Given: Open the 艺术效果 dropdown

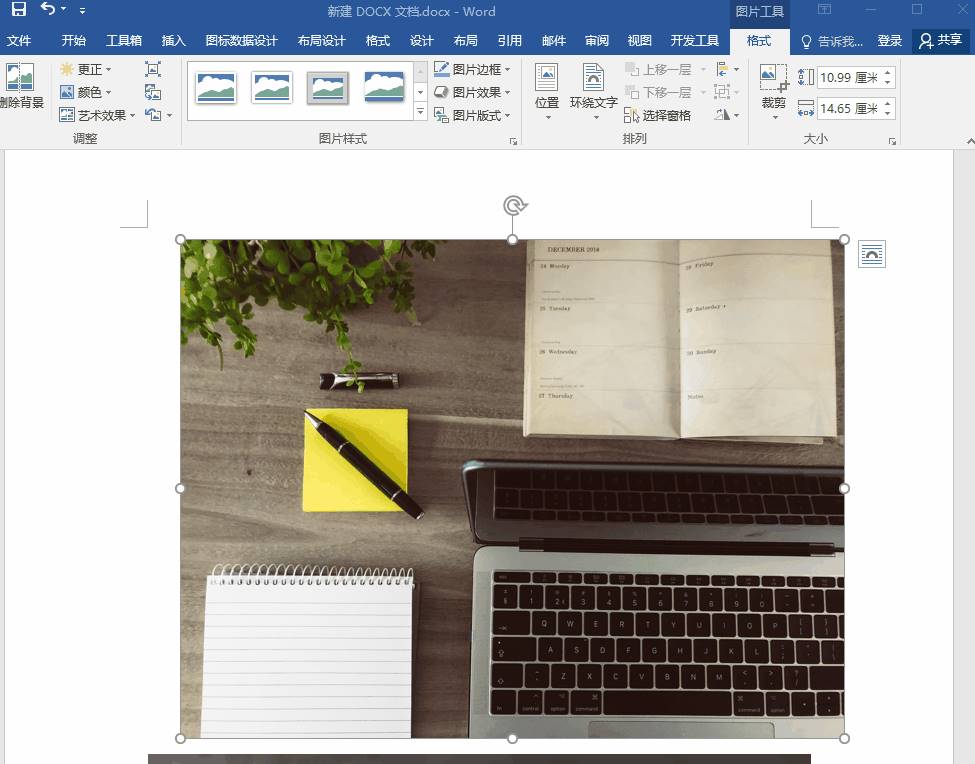Looking at the screenshot, I should (98, 115).
